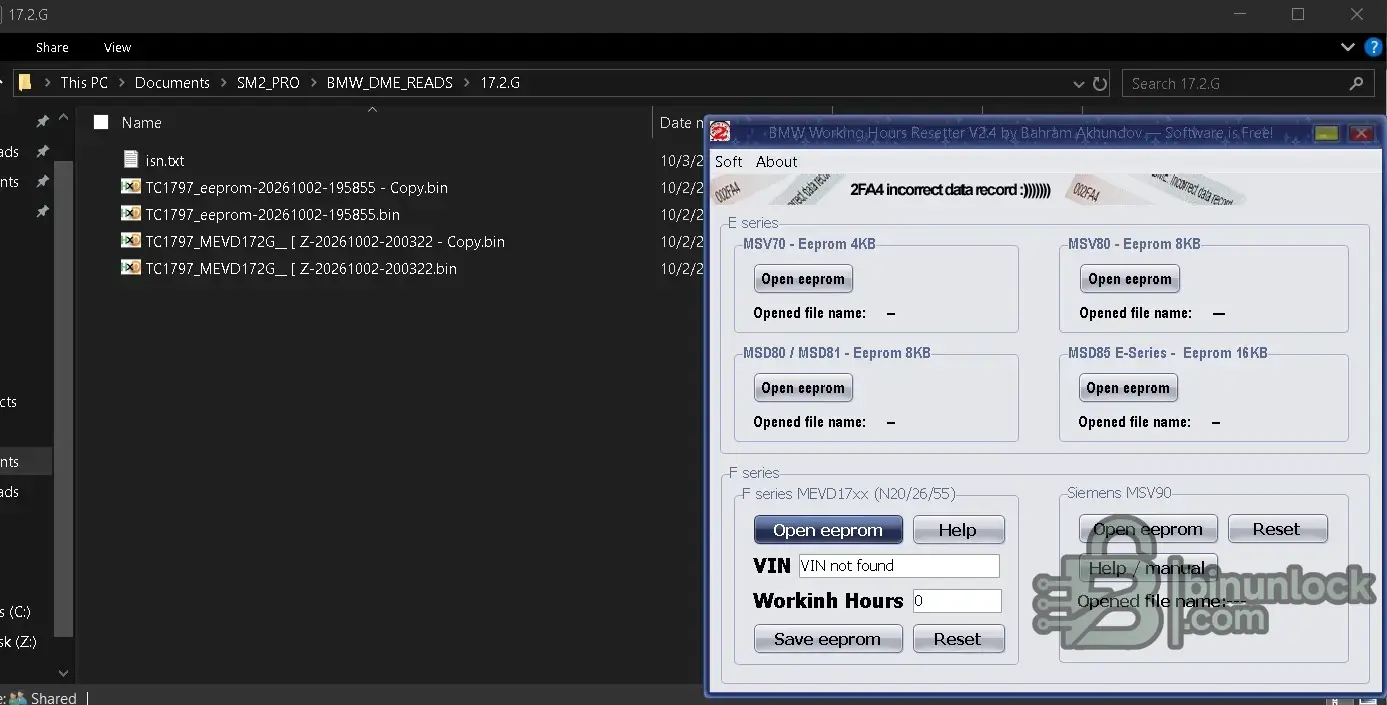The image size is (1387, 705).
Task: Click the folder icon at the start of the address bar
Action: pyautogui.click(x=25, y=83)
